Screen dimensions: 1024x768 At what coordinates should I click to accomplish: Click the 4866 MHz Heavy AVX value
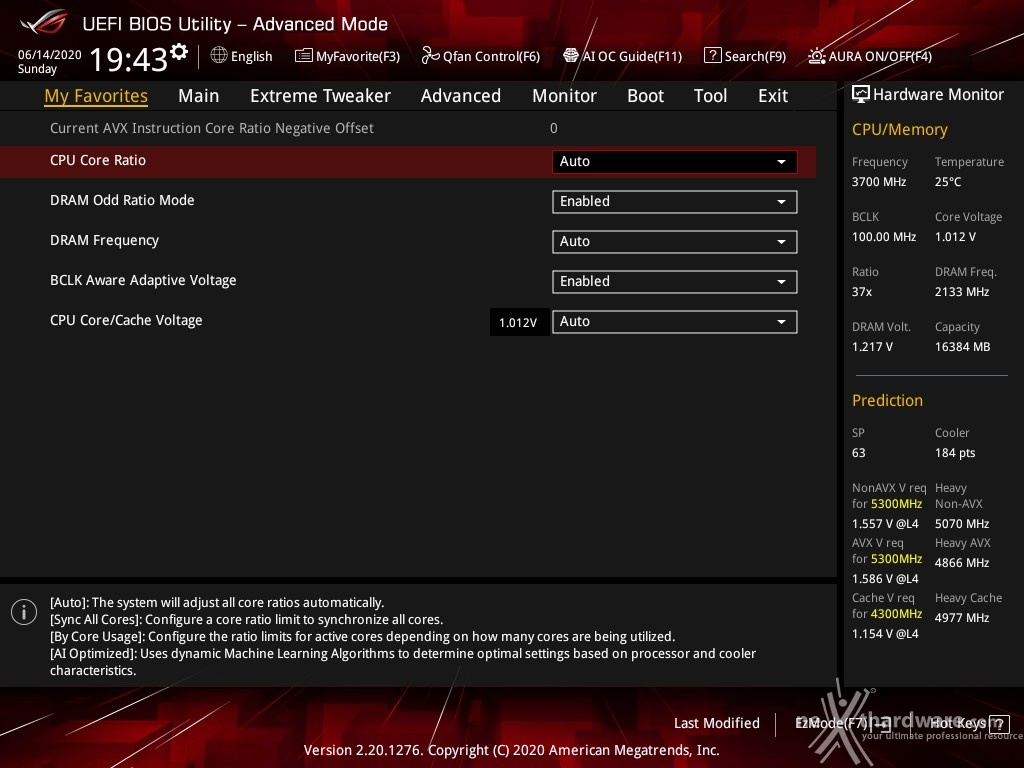(962, 563)
